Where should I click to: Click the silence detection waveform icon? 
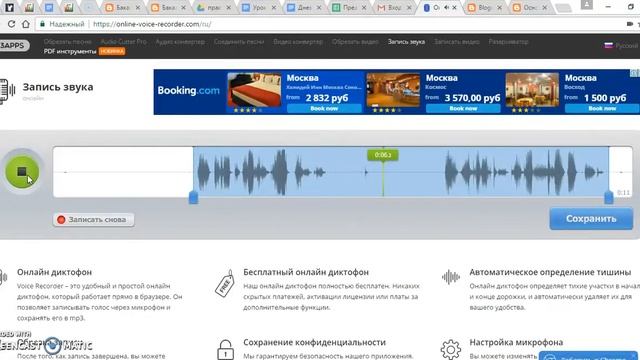451,277
